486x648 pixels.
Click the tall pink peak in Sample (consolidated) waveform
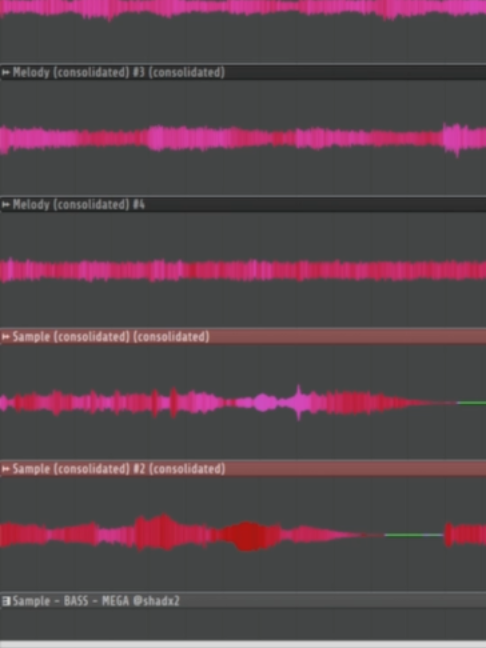tap(298, 402)
